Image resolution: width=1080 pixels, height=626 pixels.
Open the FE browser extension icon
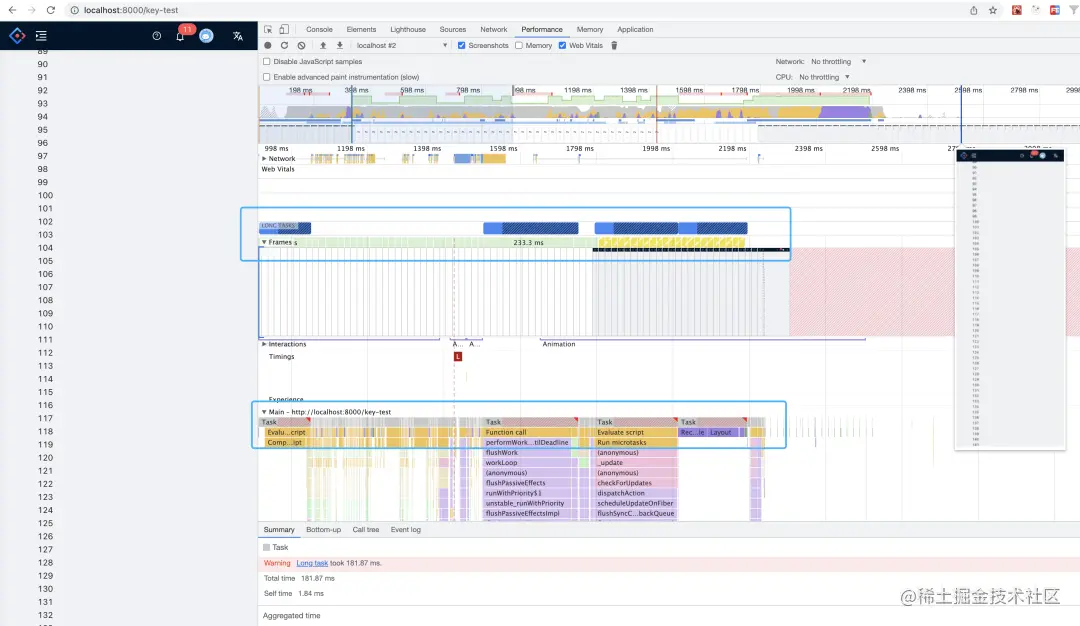tap(1055, 10)
